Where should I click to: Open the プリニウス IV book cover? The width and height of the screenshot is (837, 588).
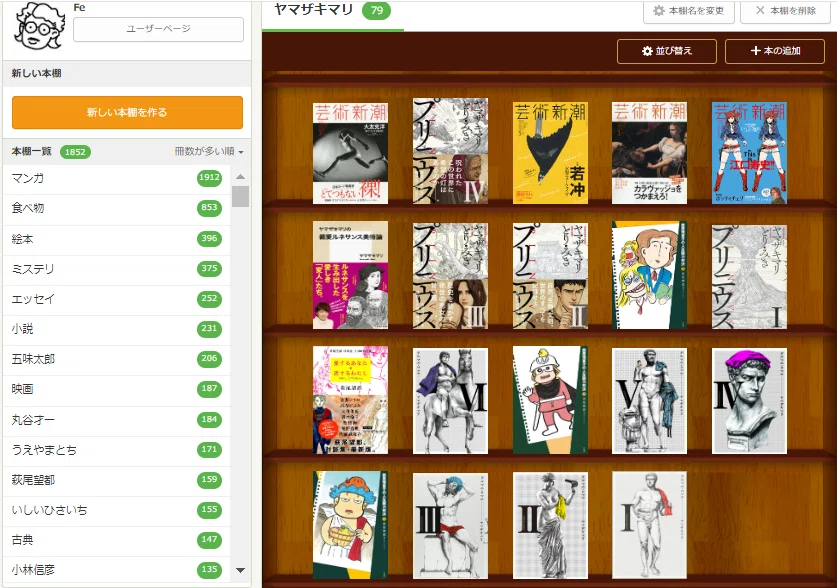[450, 150]
